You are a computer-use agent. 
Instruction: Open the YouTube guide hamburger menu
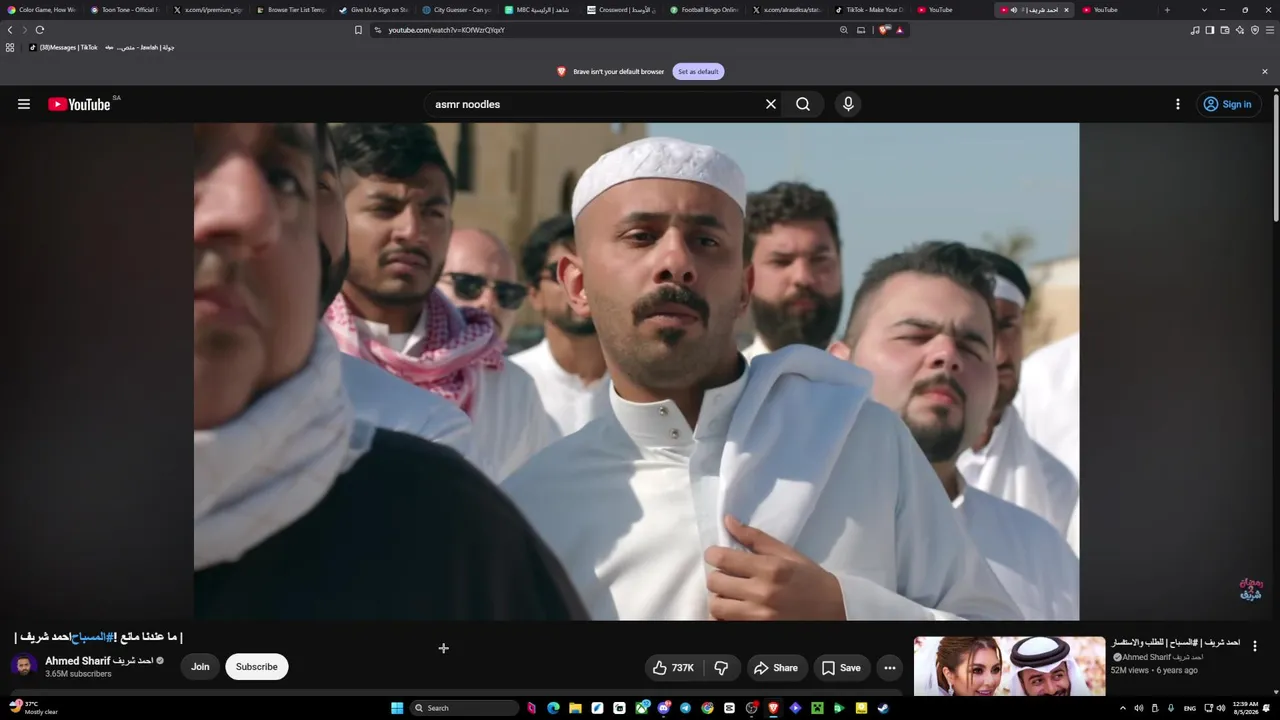coord(24,104)
